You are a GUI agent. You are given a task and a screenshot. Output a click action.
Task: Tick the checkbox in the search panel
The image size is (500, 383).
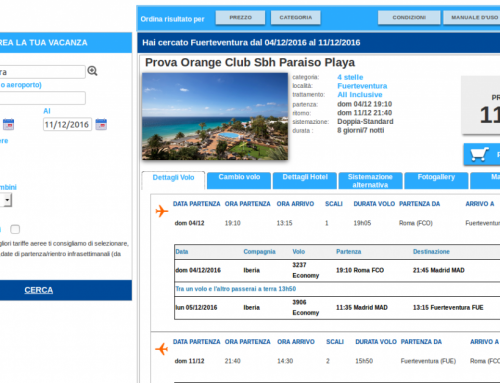[15, 229]
